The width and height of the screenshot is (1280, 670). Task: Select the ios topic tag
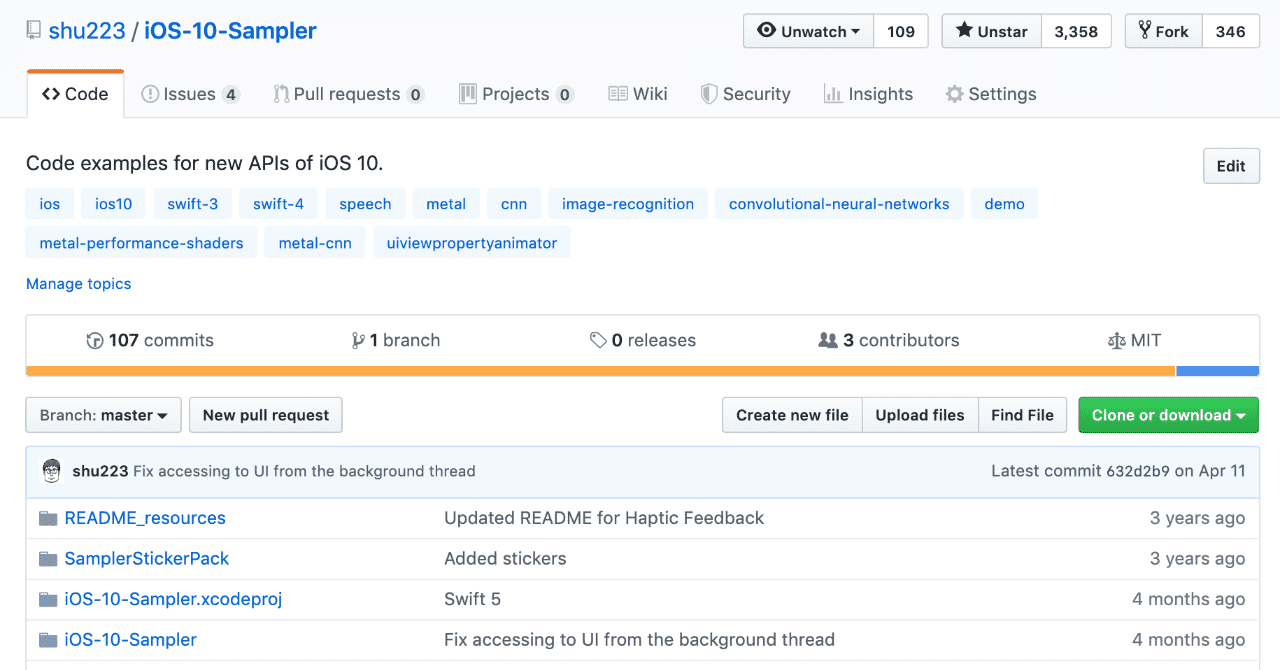click(50, 204)
